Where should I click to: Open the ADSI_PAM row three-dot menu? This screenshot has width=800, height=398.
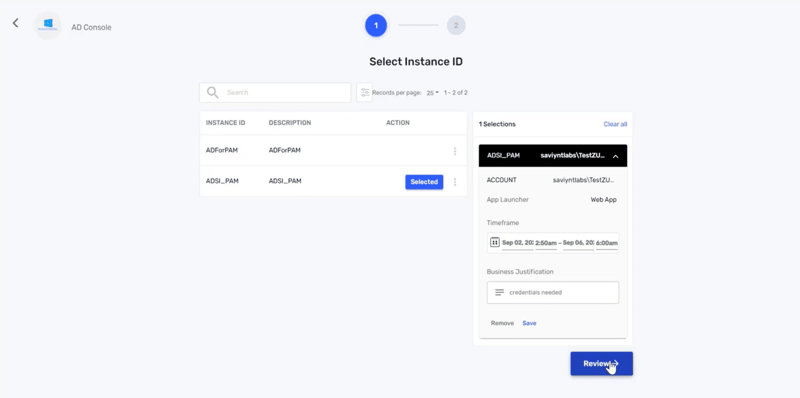point(455,182)
